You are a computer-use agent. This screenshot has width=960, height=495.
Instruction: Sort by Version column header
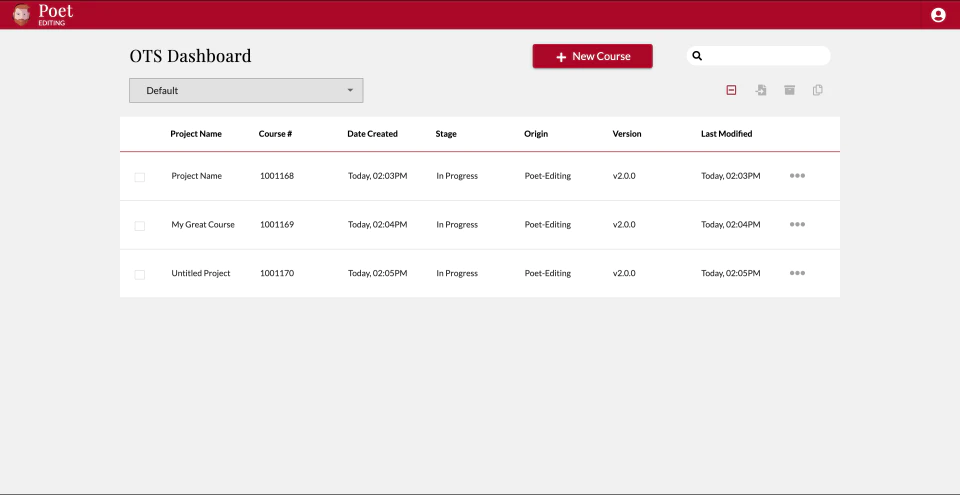pyautogui.click(x=627, y=134)
